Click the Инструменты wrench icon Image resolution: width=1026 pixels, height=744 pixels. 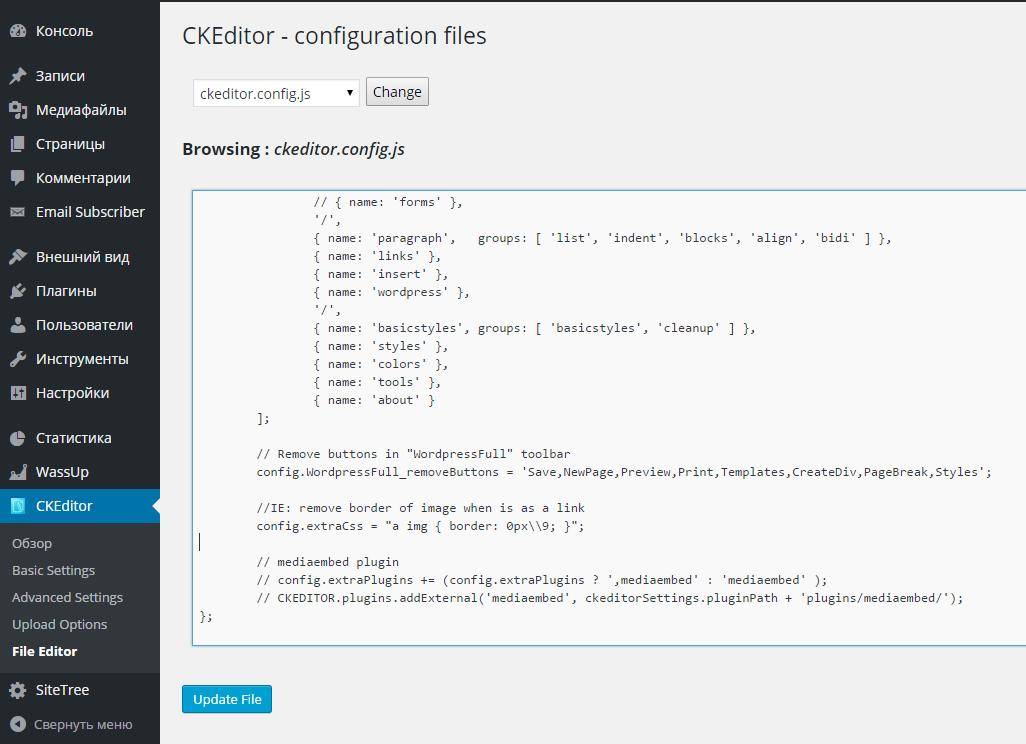point(17,359)
